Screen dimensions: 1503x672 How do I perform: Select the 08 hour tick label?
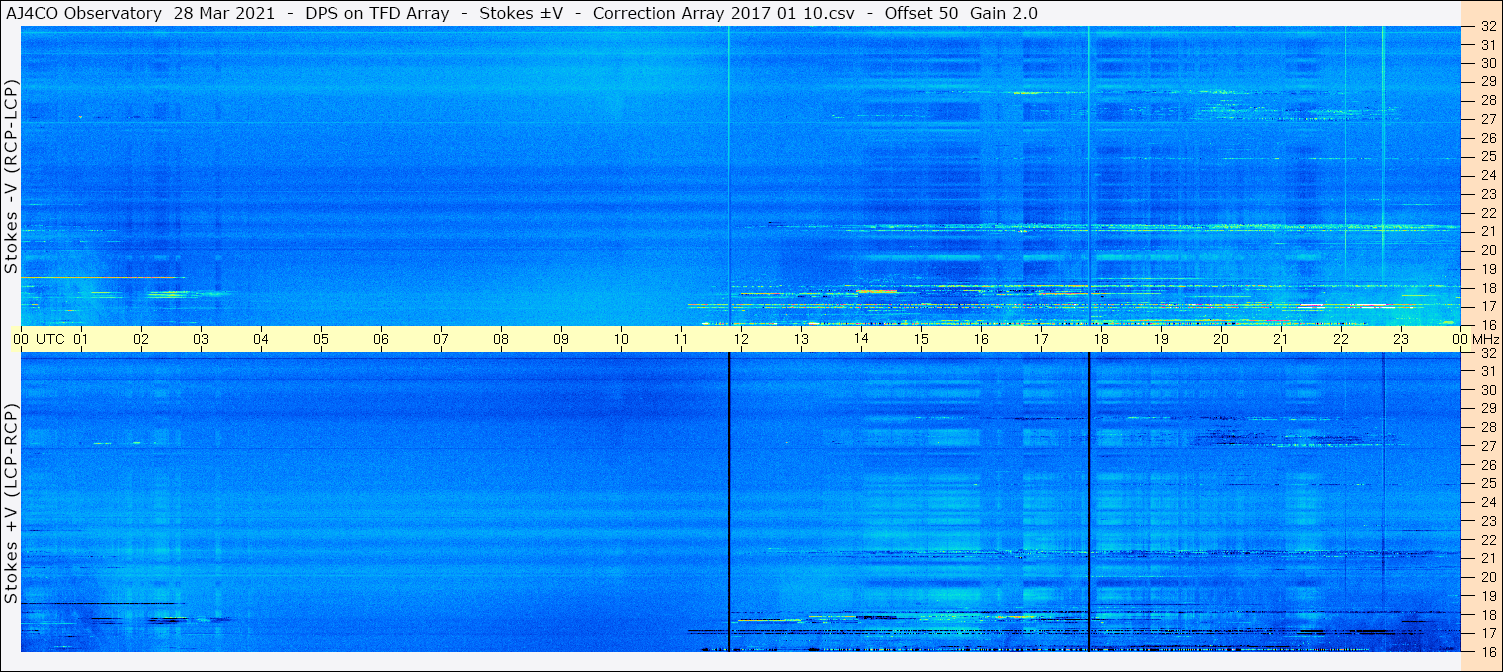501,340
